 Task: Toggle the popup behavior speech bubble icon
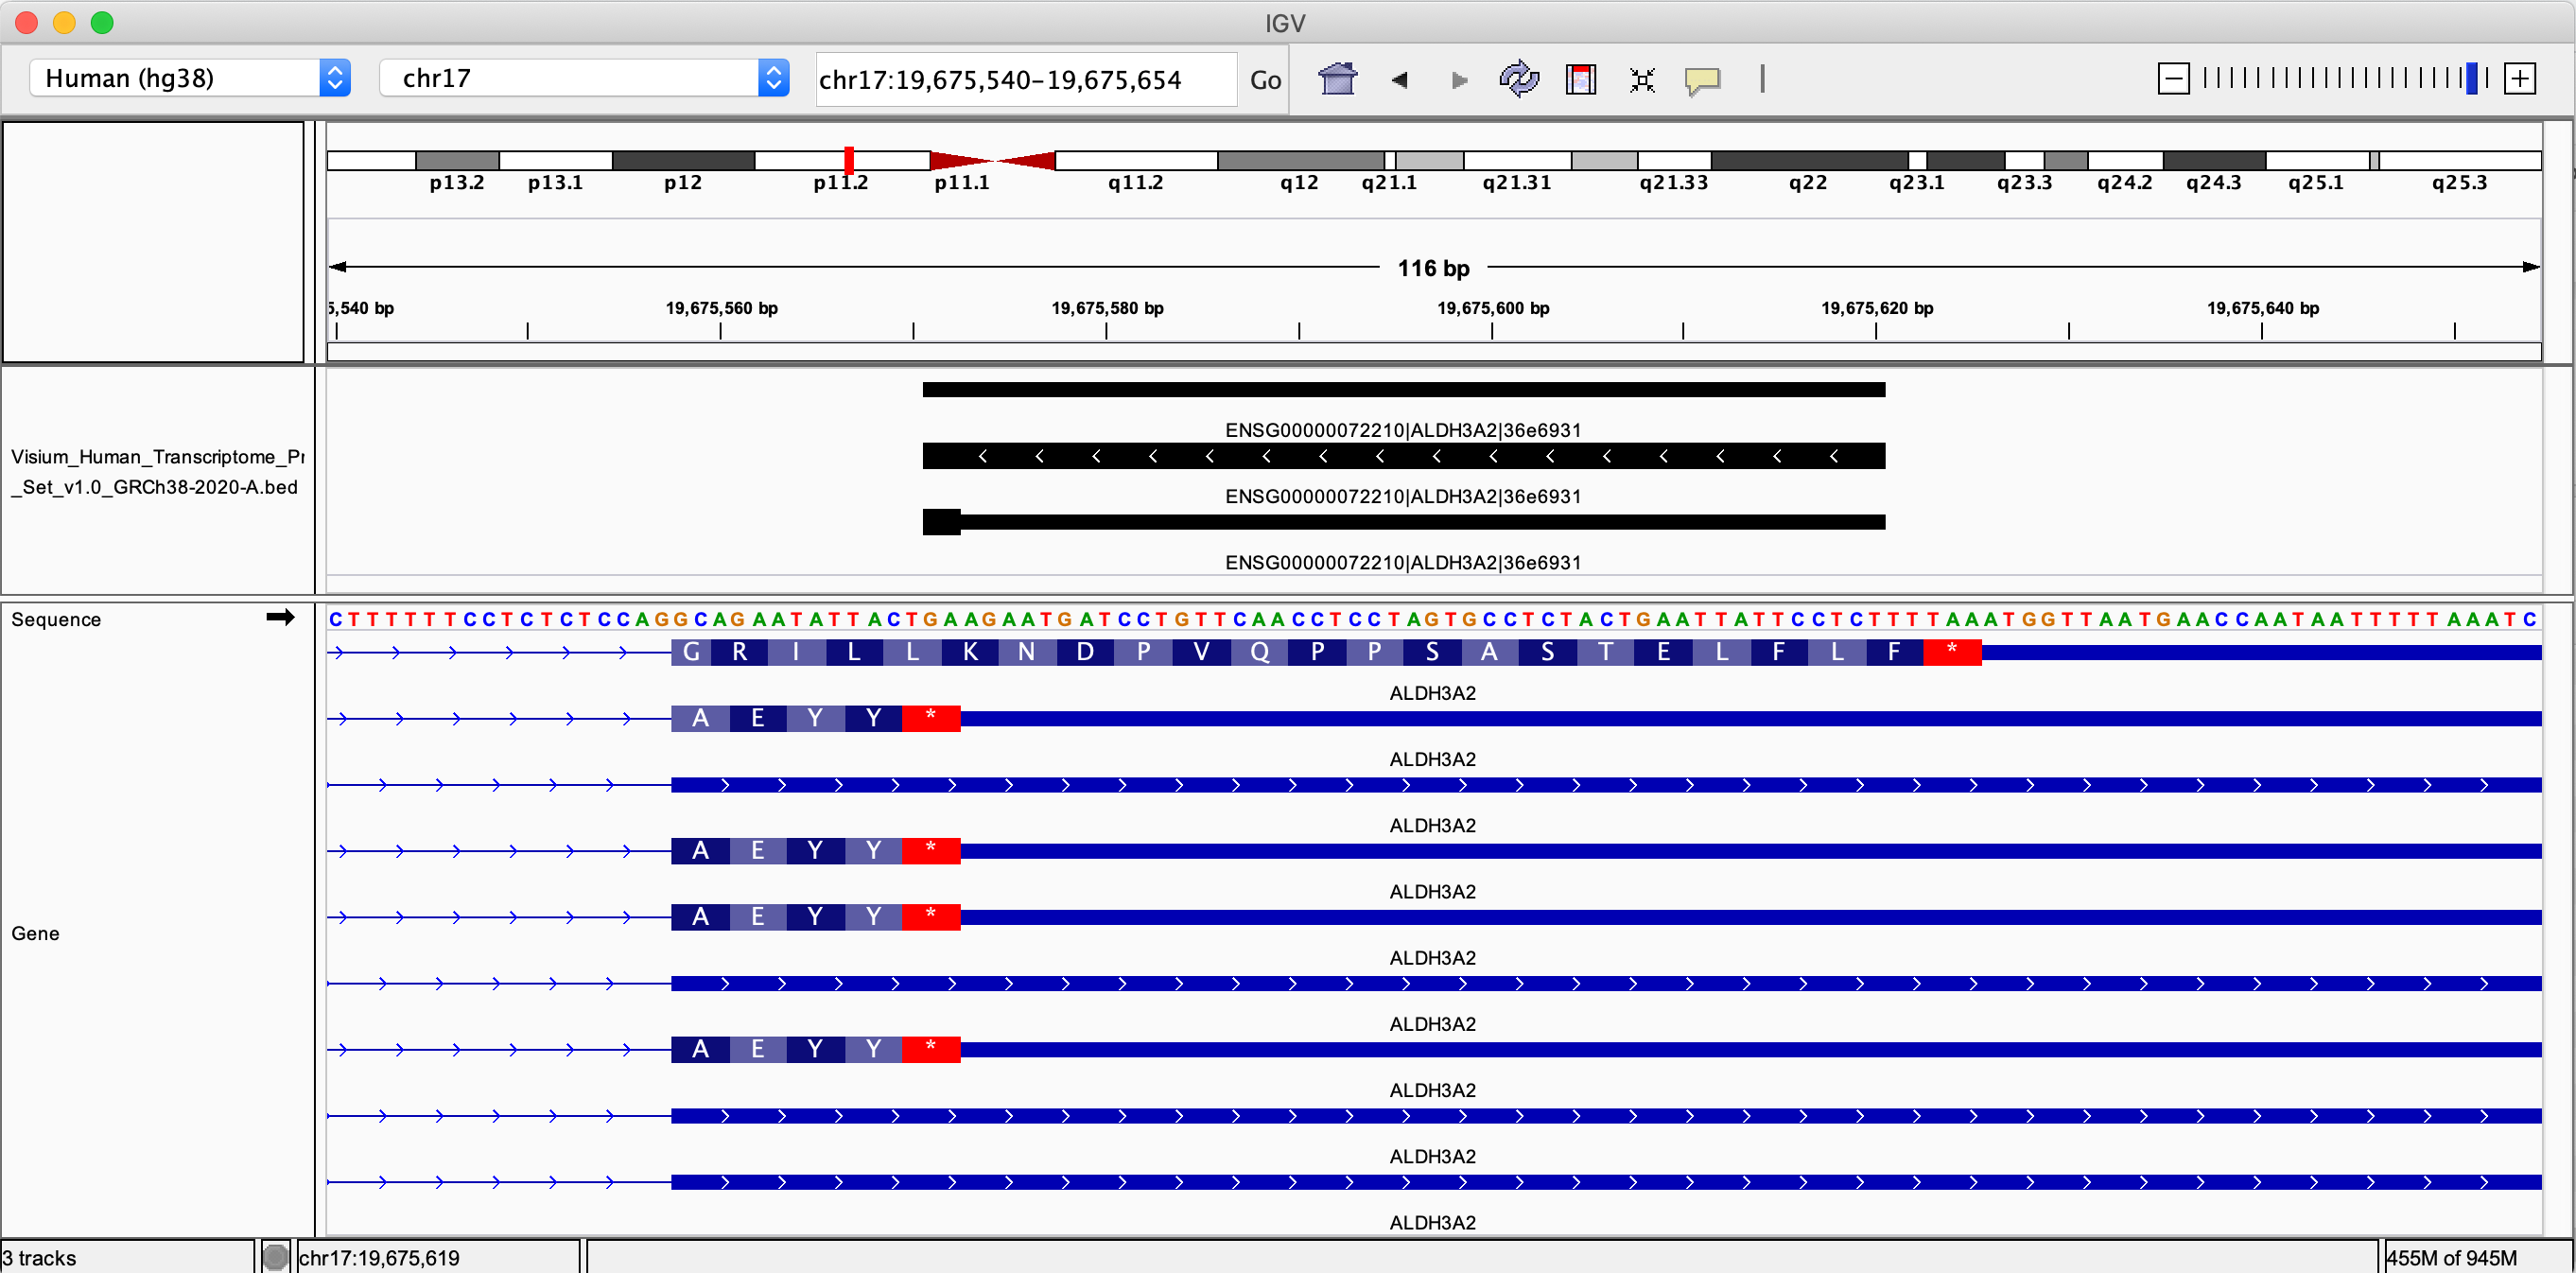(x=1702, y=80)
